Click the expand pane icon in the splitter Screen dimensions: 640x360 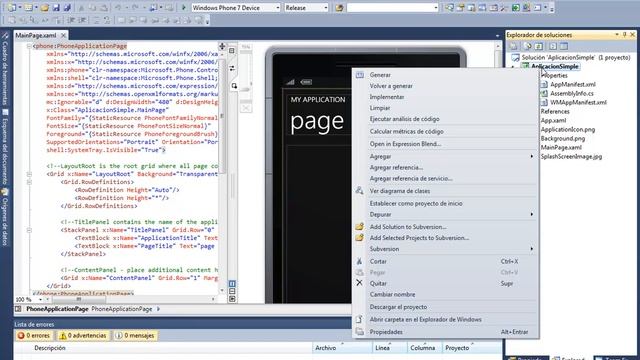pos(232,299)
